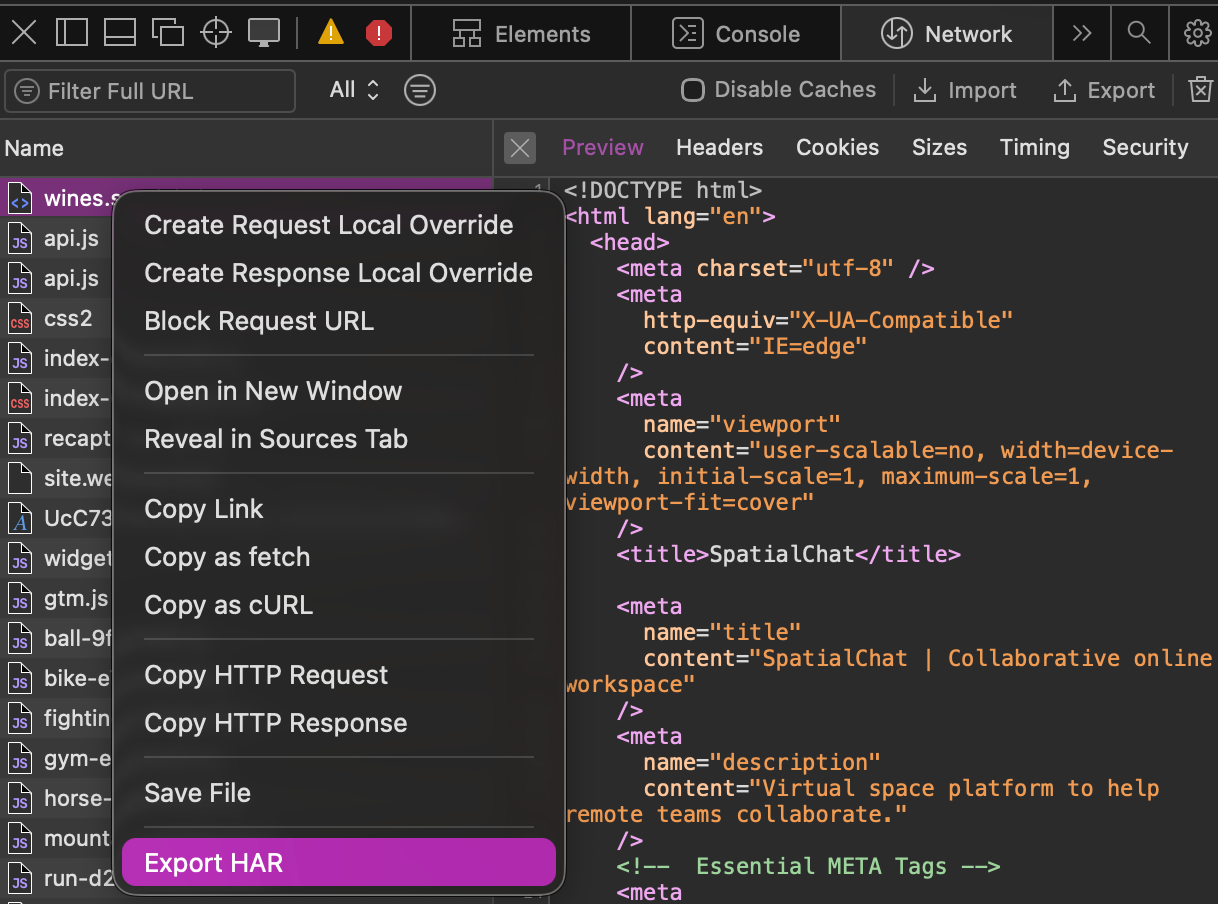Enable the Disable Caches checkbox
1218x904 pixels.
pos(692,90)
